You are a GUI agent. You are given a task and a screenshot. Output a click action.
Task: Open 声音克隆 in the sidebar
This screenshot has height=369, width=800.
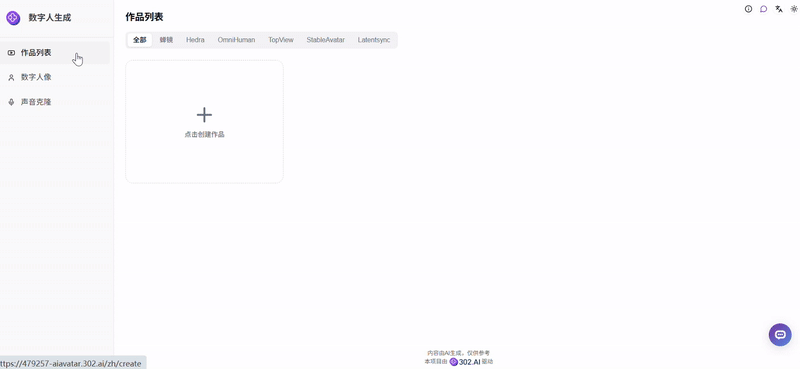click(55, 102)
